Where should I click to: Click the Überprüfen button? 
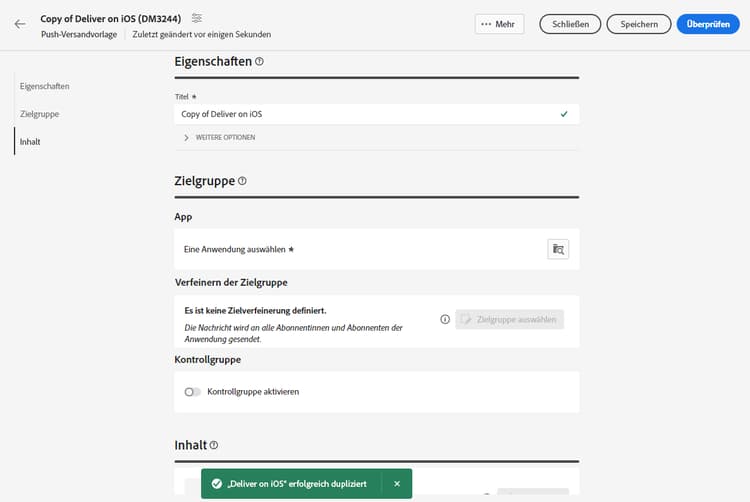(x=708, y=24)
